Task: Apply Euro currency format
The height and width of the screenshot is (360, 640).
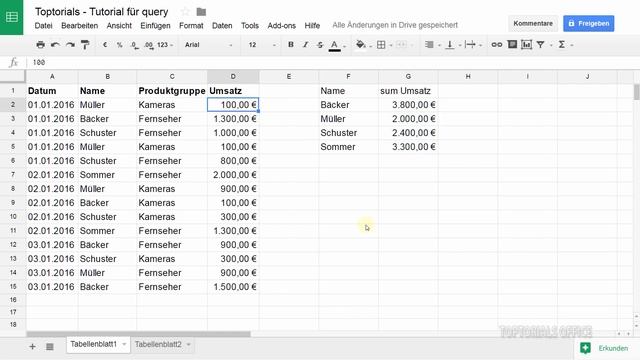Action: point(105,44)
